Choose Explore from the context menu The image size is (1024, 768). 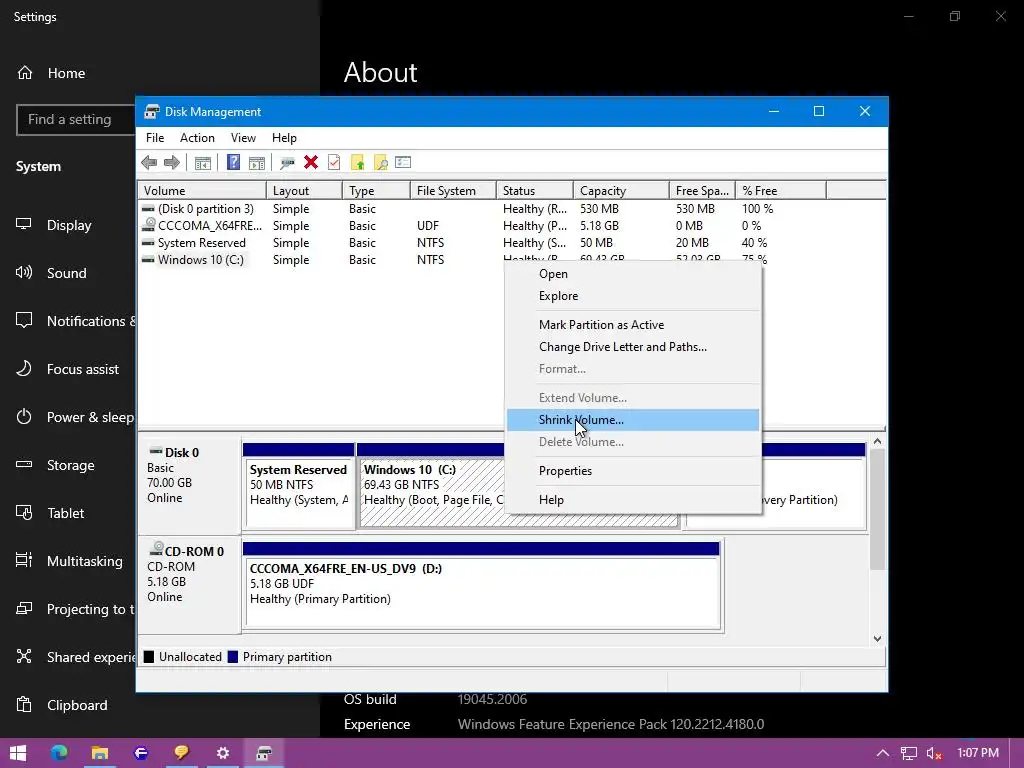[x=633, y=296]
